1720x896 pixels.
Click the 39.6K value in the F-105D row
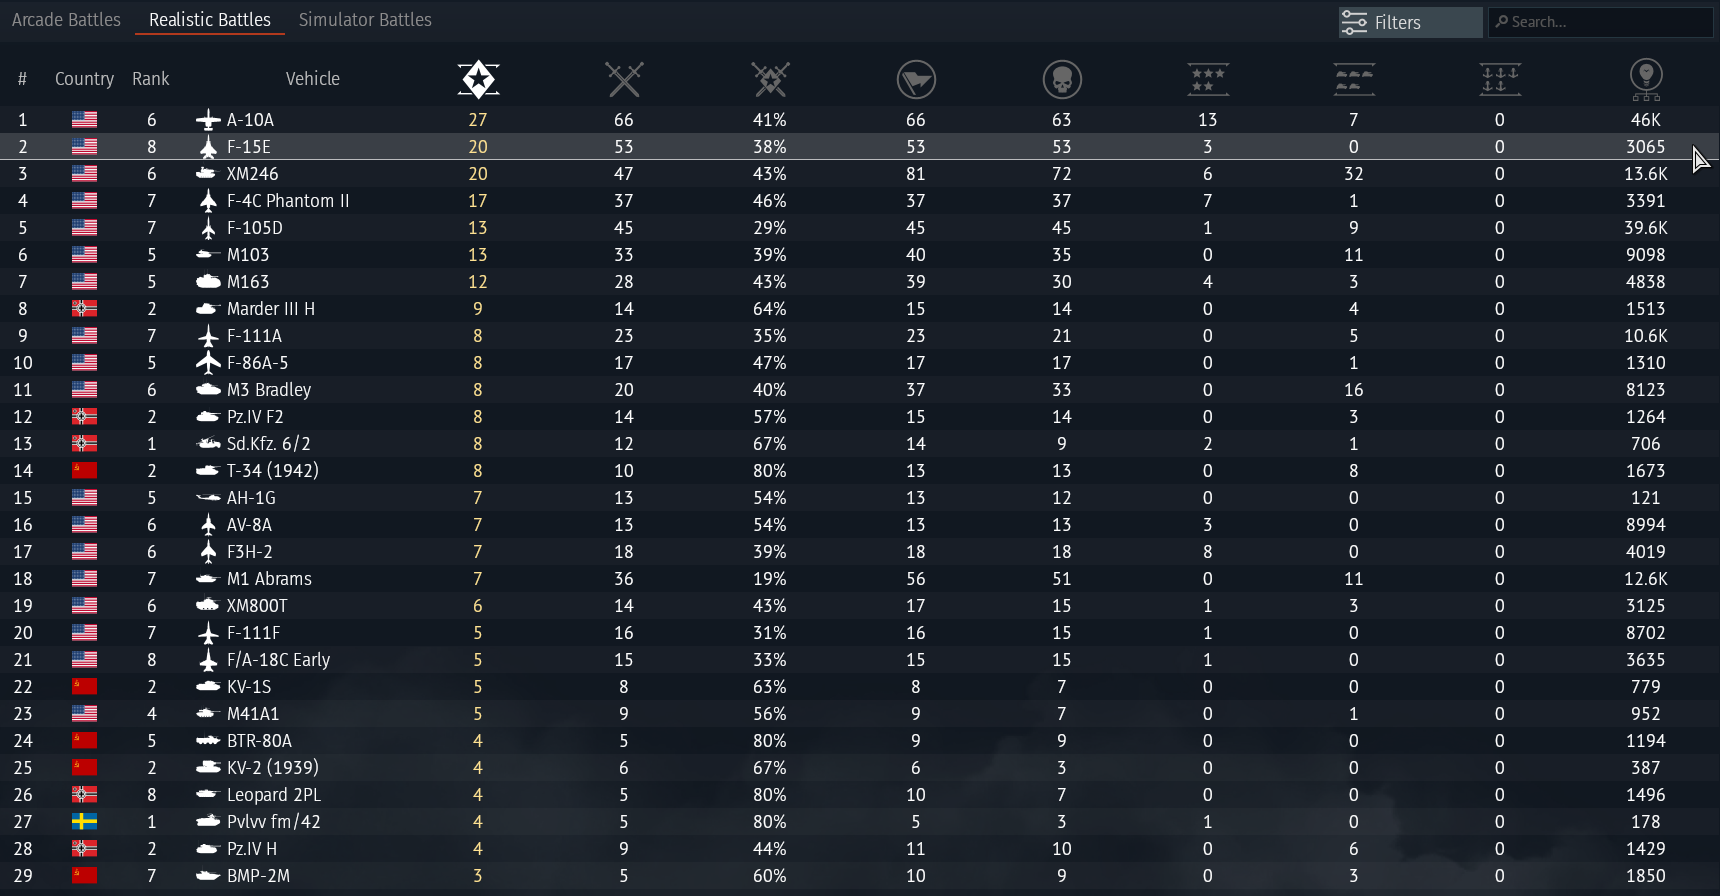(1646, 227)
